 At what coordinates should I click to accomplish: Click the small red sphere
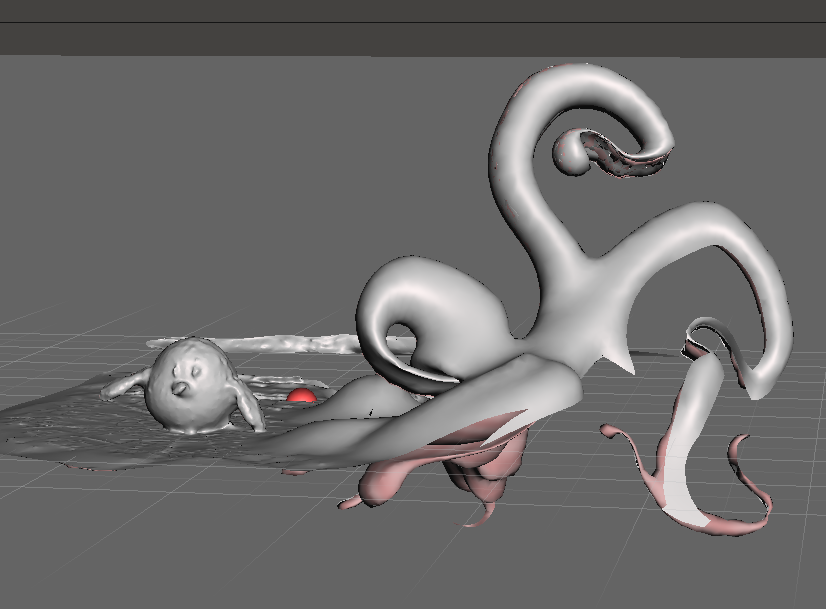(301, 397)
